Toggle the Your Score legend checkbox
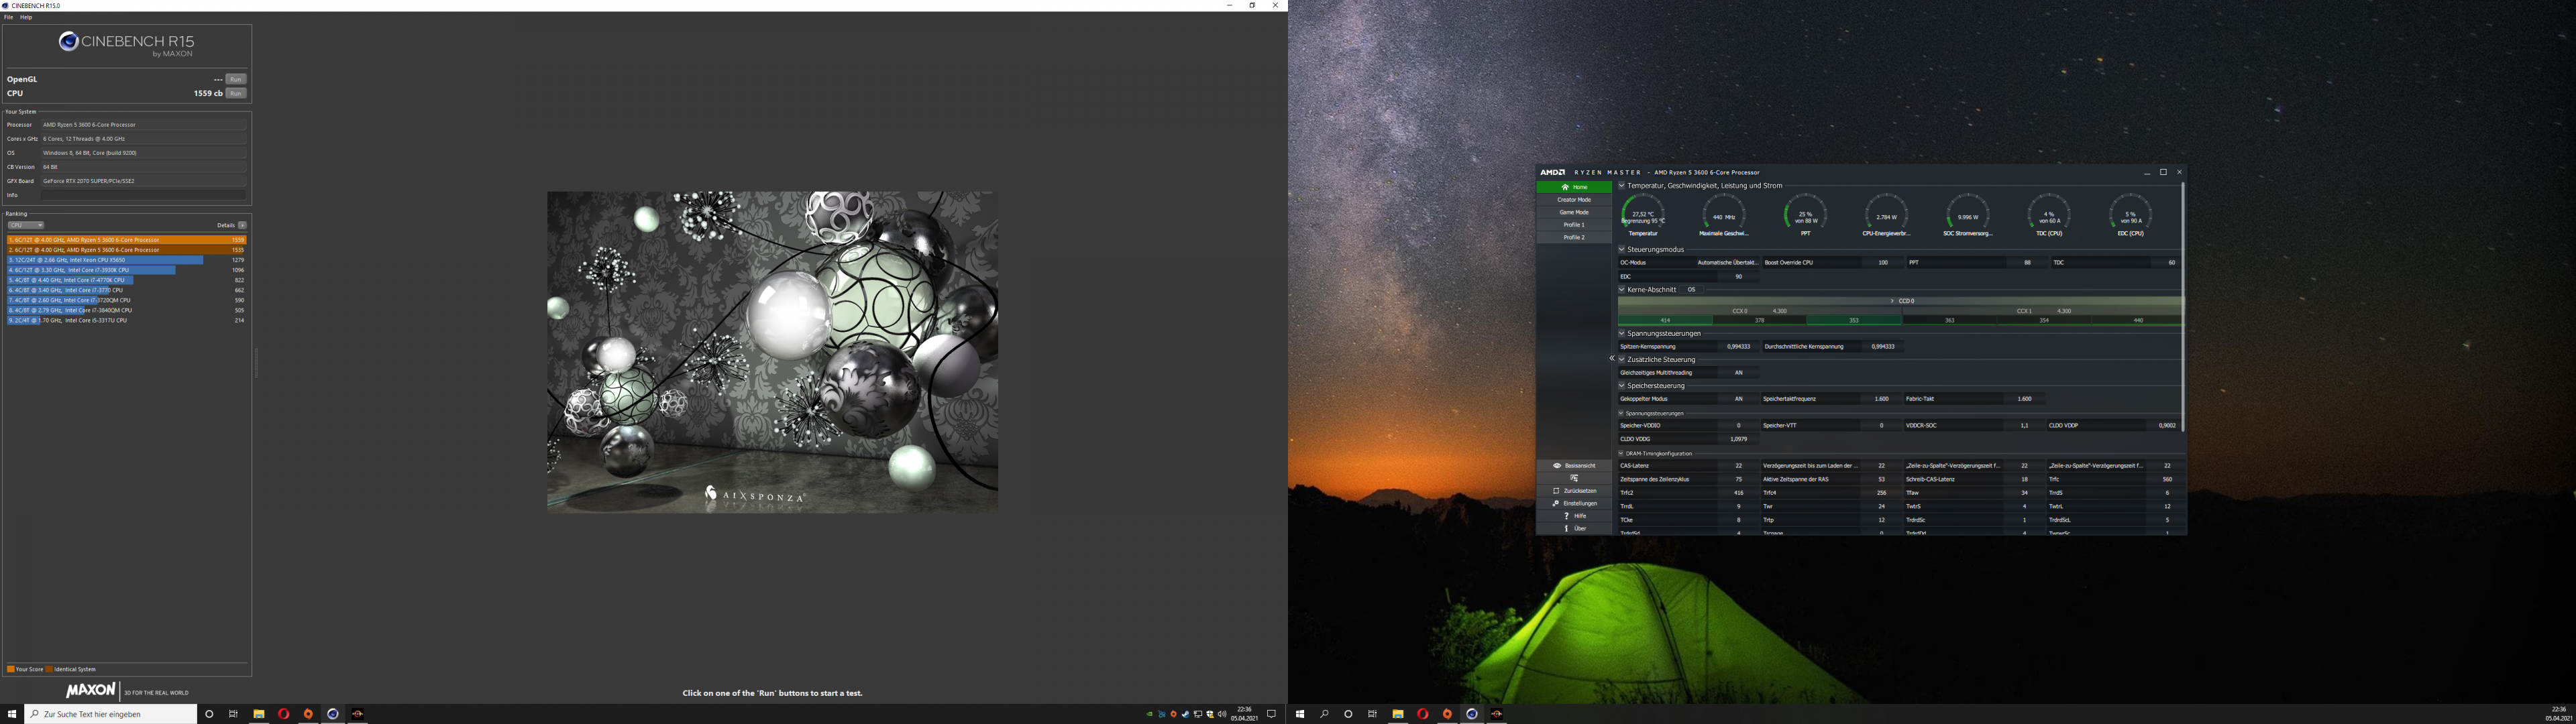The width and height of the screenshot is (2576, 724). pos(10,669)
